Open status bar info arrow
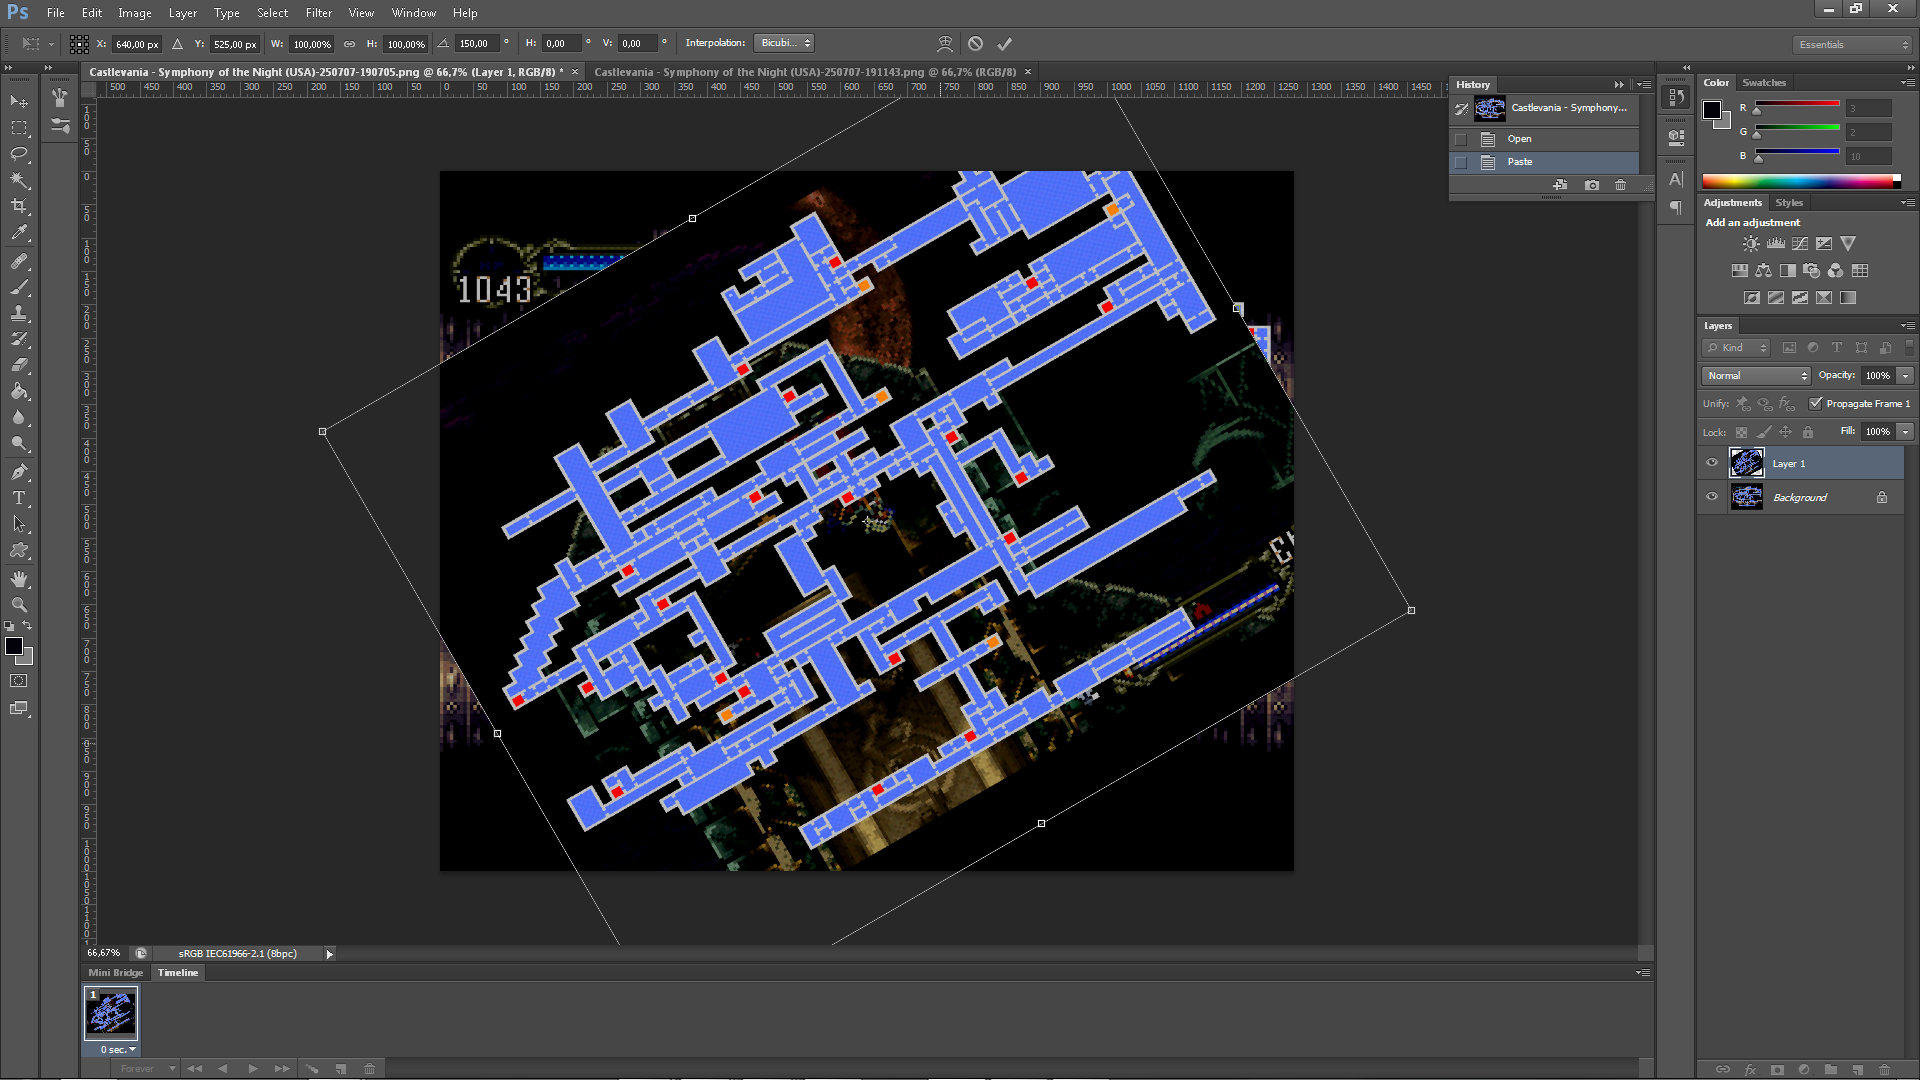Screen dimensions: 1920x1080 click(329, 954)
